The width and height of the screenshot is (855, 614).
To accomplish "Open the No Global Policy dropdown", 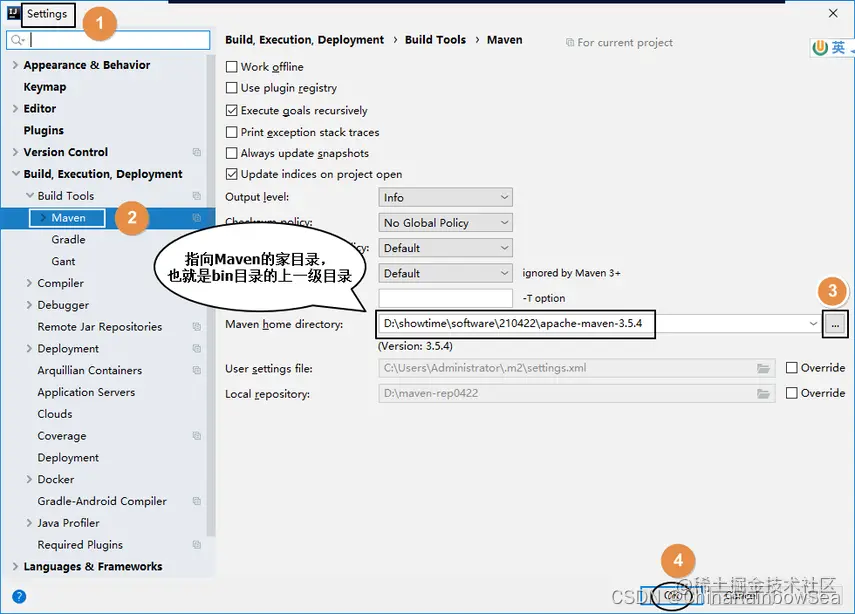I will tap(445, 222).
